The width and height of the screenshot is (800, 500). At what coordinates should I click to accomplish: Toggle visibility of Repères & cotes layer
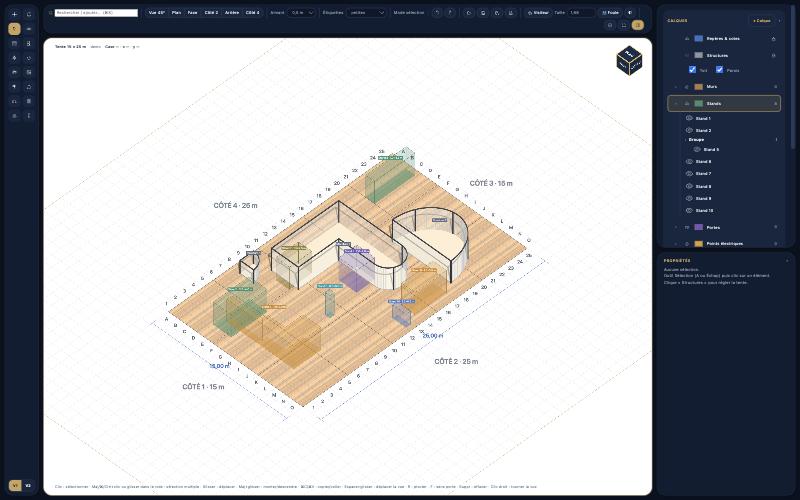click(x=687, y=39)
